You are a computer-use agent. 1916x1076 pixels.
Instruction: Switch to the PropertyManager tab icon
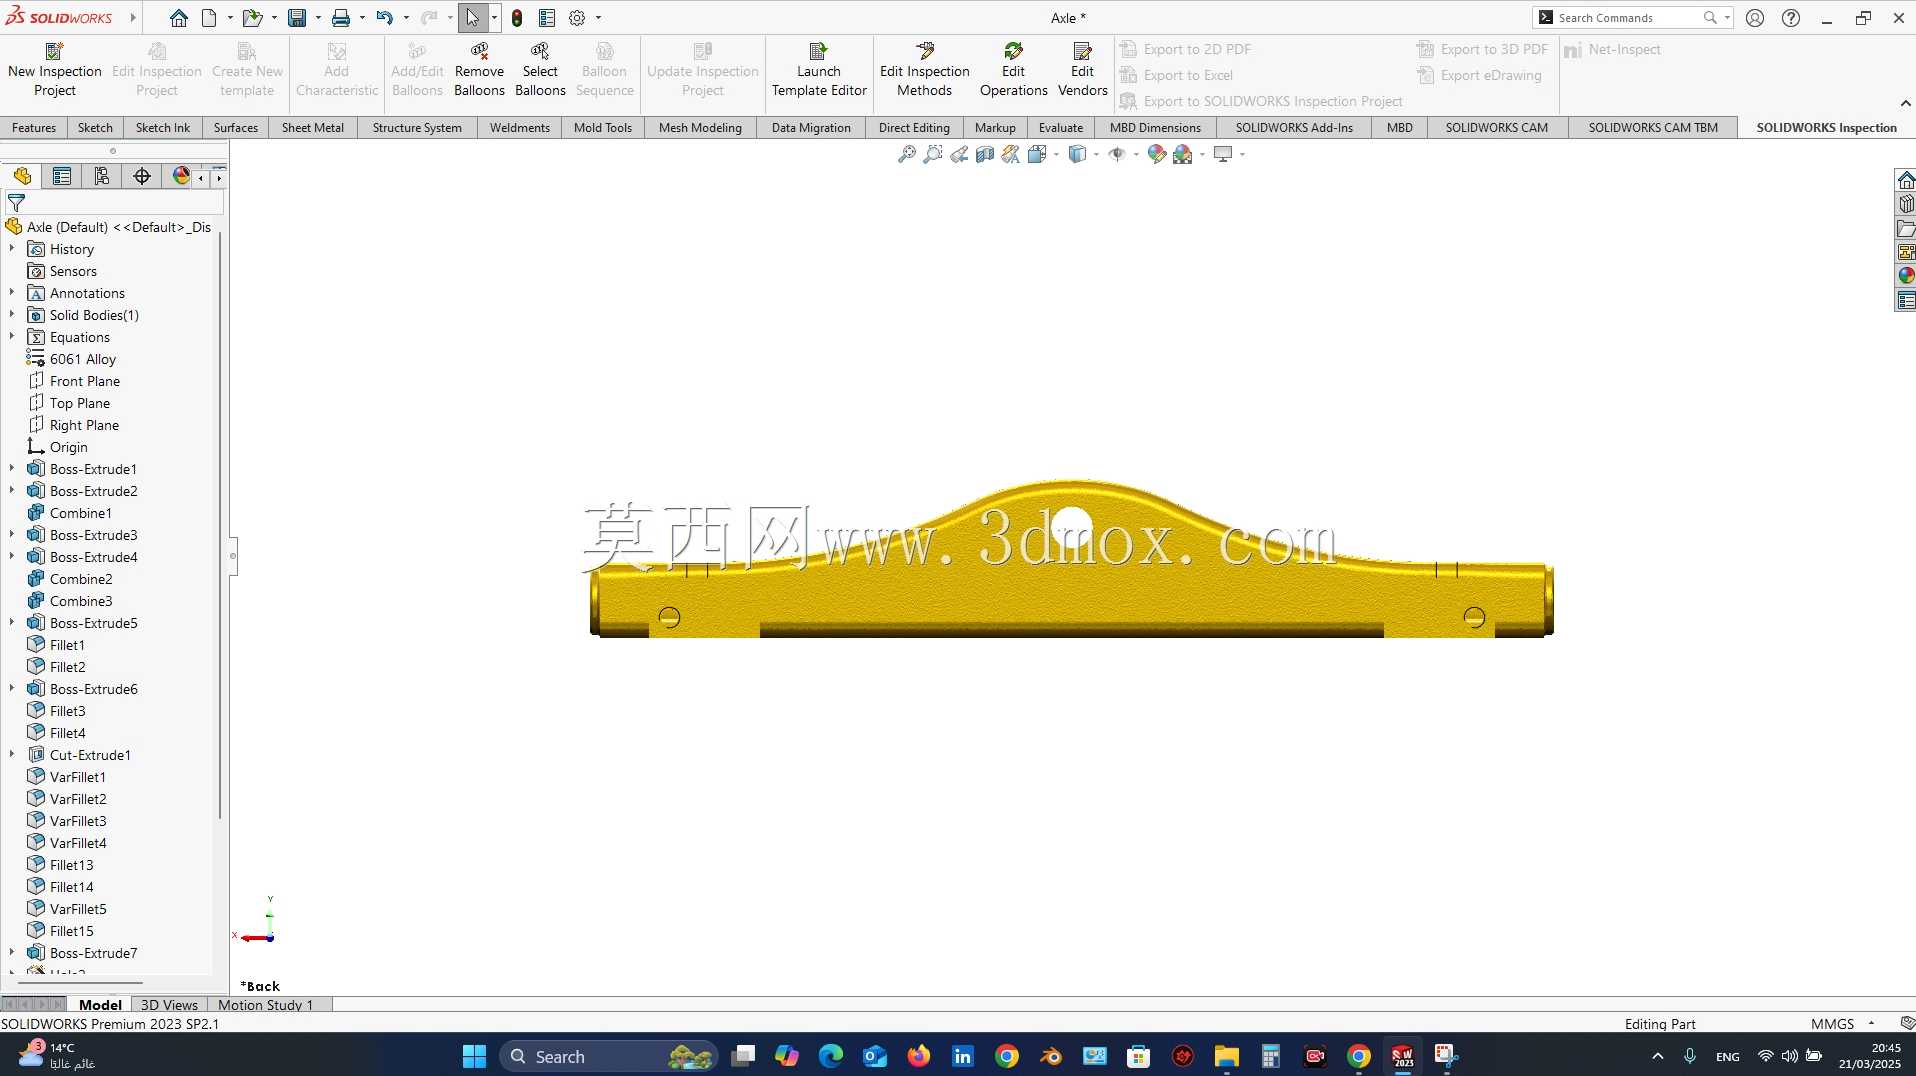click(62, 177)
